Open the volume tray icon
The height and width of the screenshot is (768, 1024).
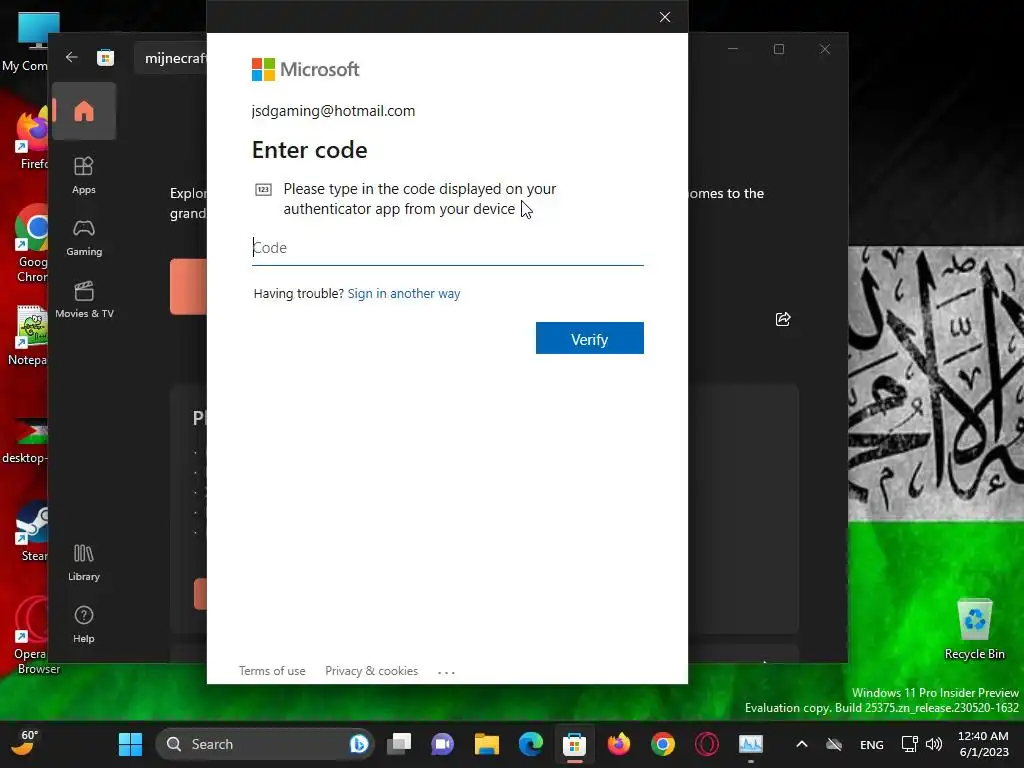click(x=934, y=744)
